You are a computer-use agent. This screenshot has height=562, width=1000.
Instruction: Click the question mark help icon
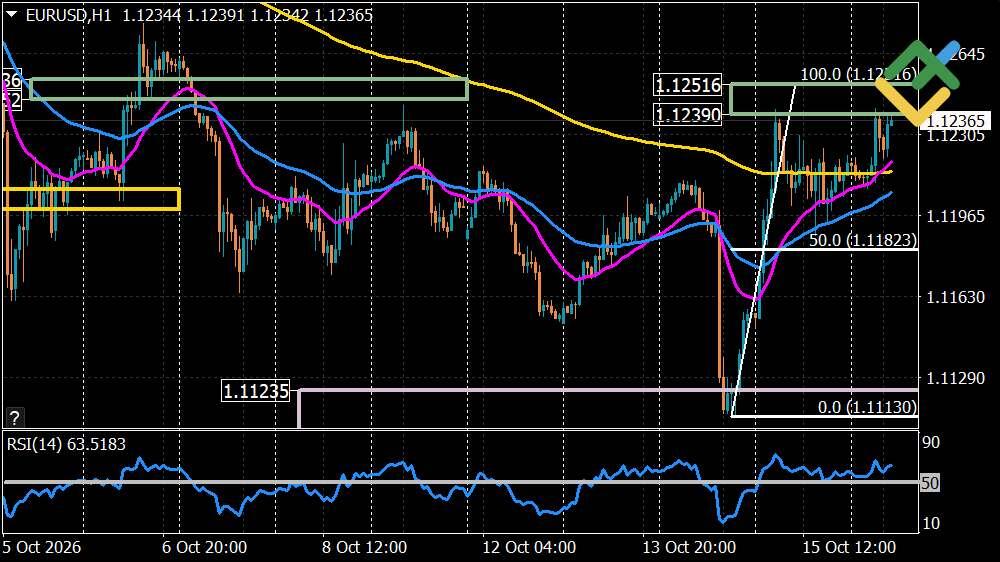tap(14, 418)
